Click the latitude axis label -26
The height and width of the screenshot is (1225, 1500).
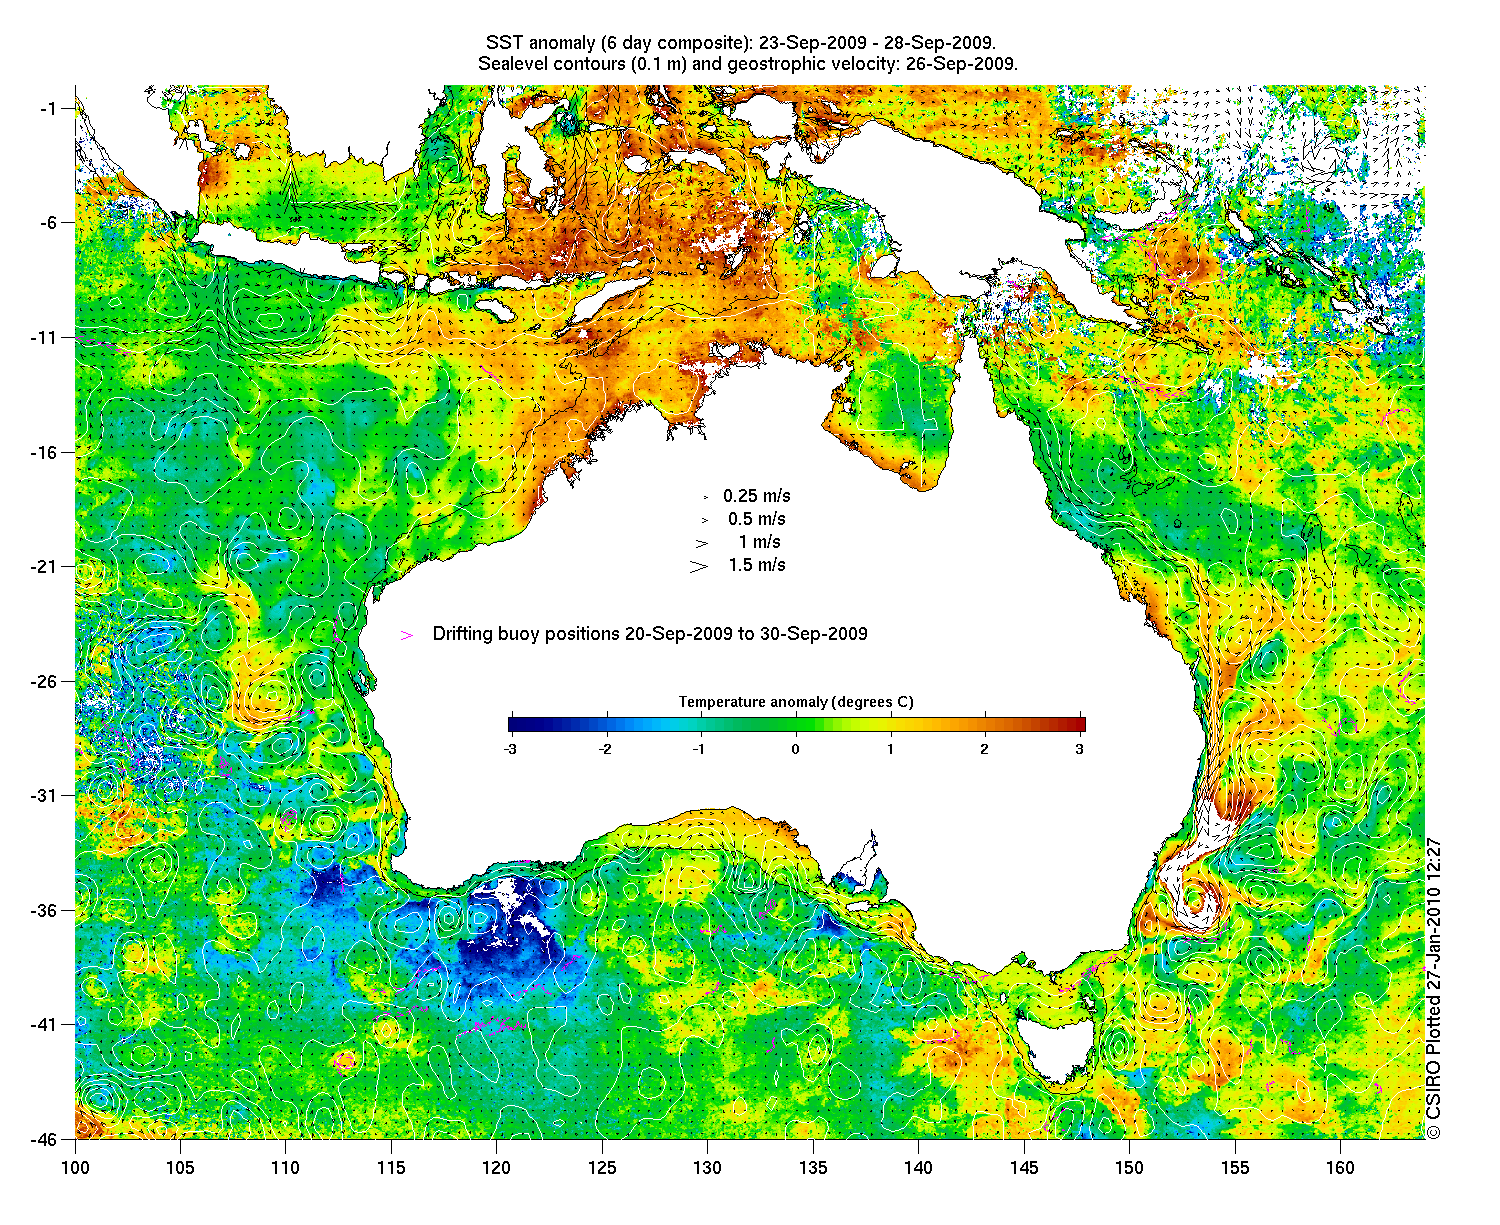click(45, 681)
